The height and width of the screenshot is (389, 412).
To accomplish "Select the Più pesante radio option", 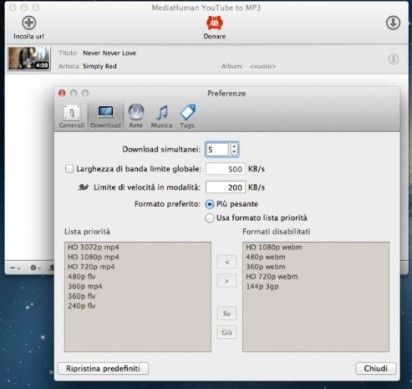I will [209, 204].
